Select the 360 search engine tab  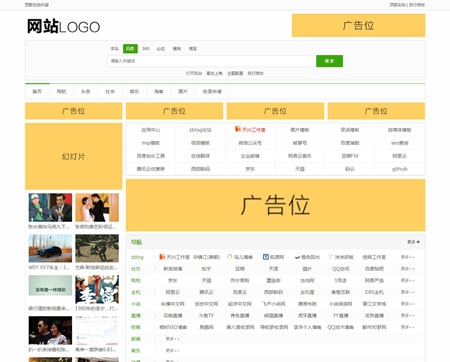(146, 49)
